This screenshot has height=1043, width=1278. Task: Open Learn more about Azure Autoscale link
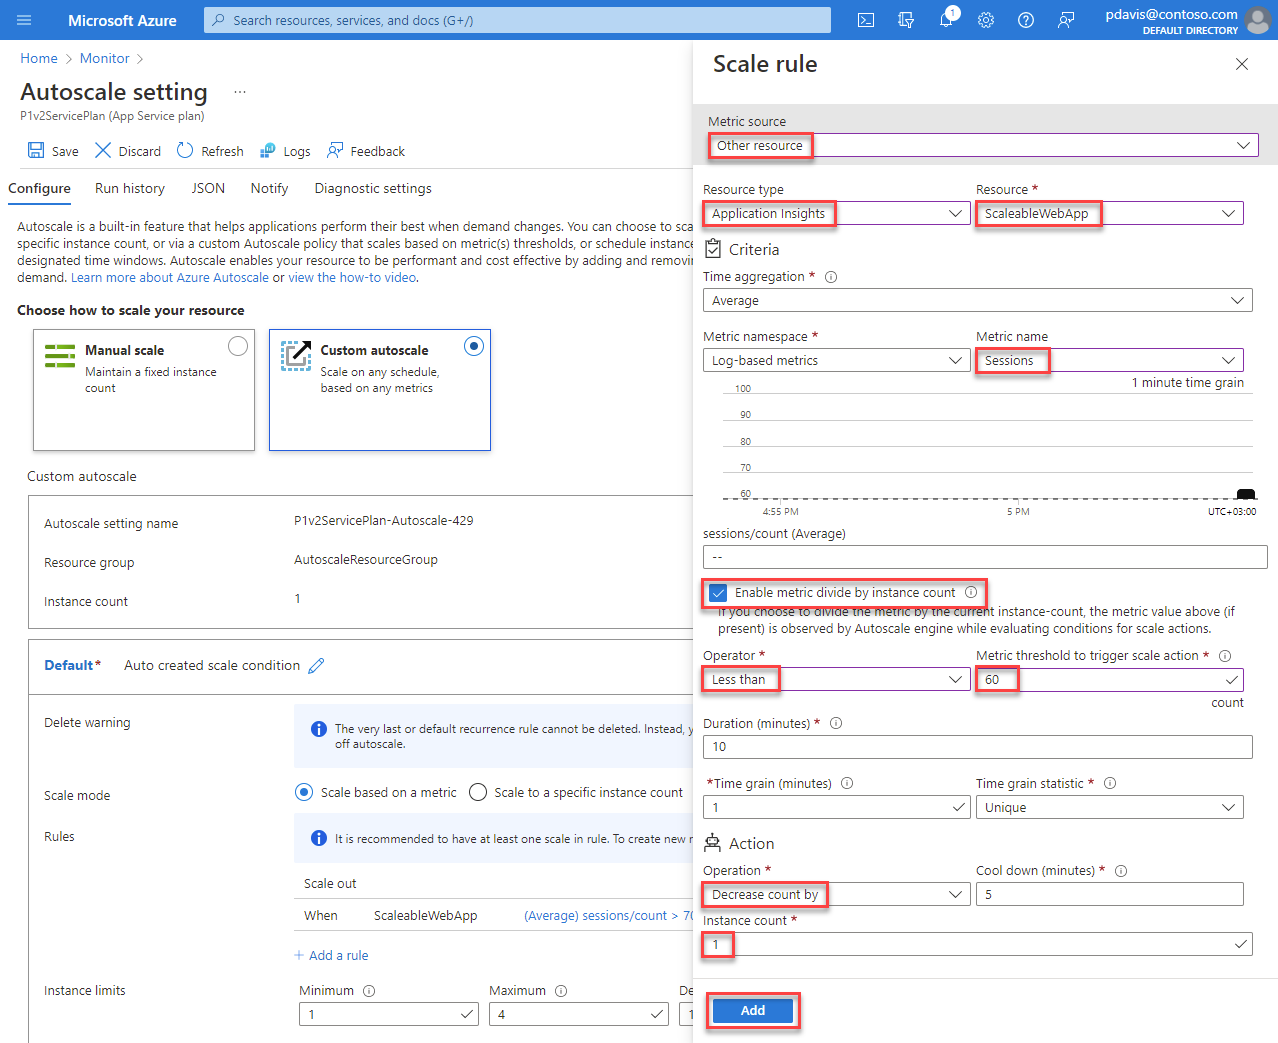coord(170,277)
